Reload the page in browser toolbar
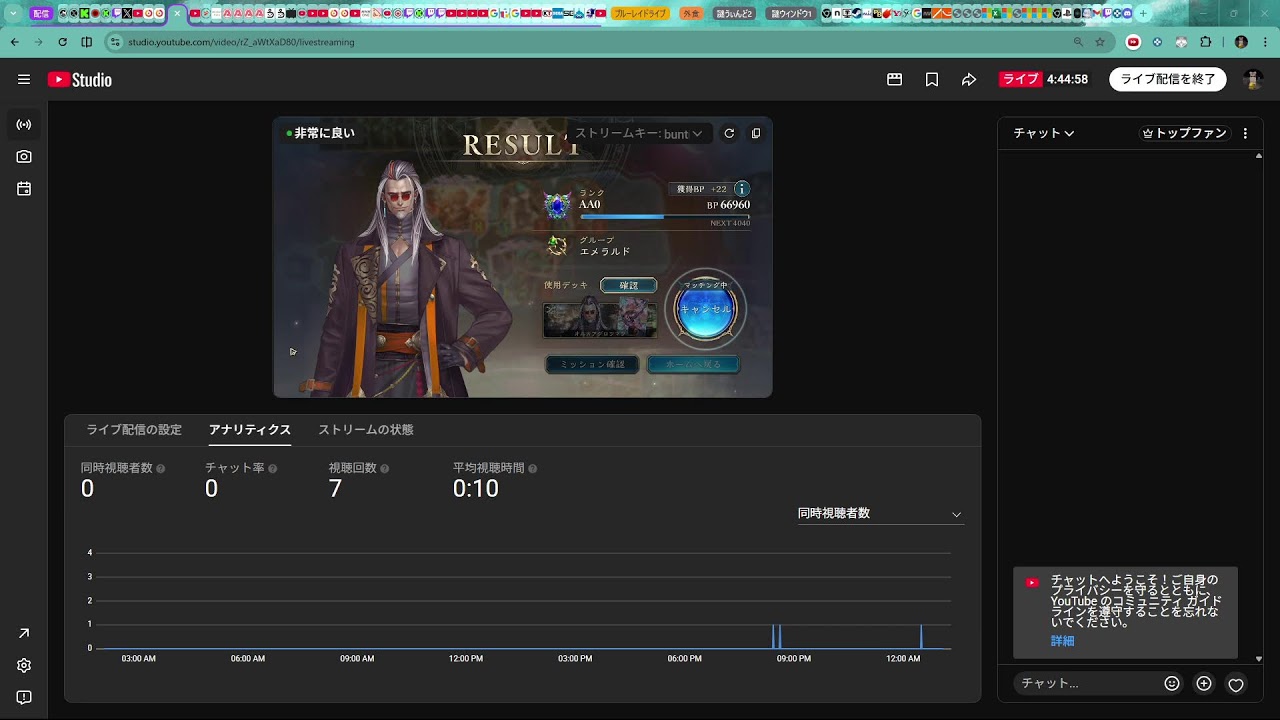Screen dimensions: 1280x720 pos(62,42)
